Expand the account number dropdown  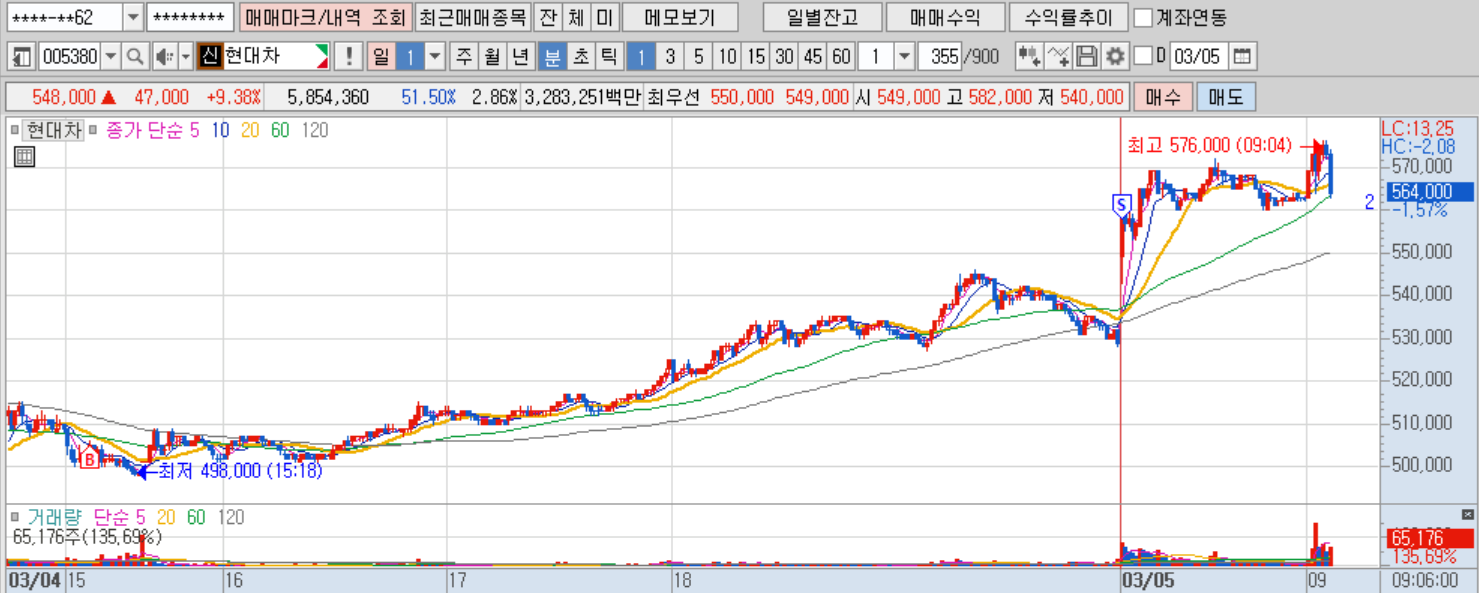click(134, 17)
